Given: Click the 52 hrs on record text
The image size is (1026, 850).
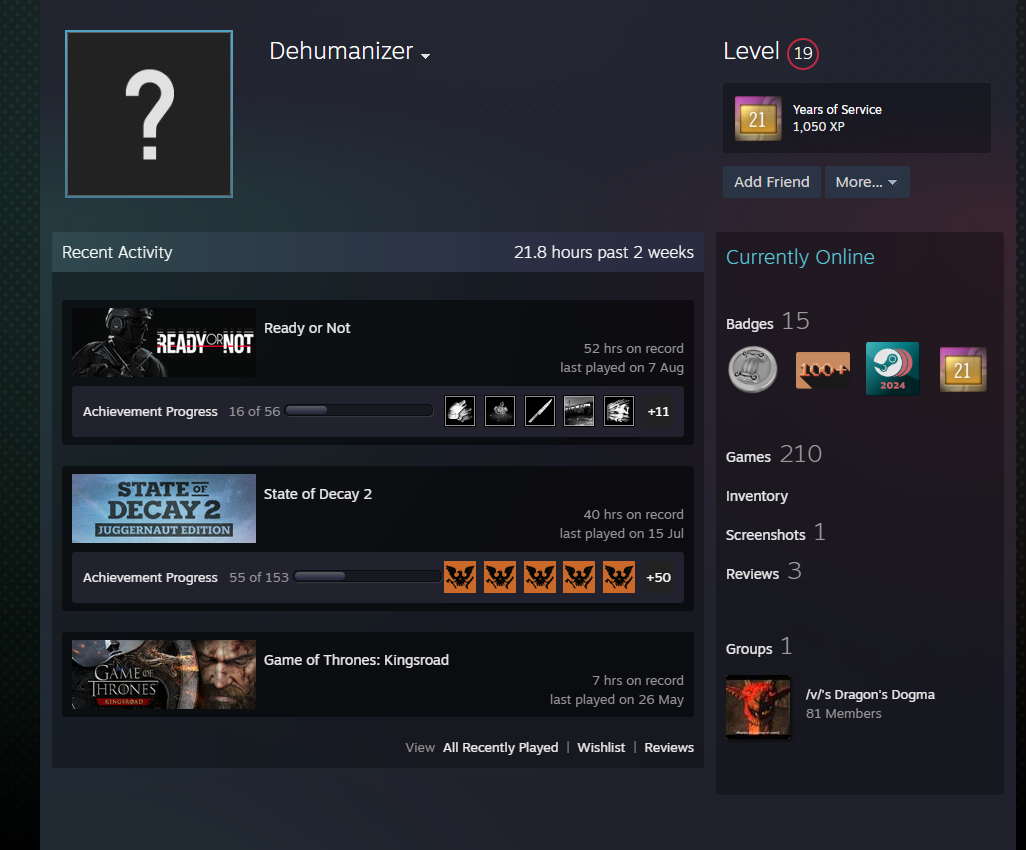Looking at the screenshot, I should [x=633, y=348].
